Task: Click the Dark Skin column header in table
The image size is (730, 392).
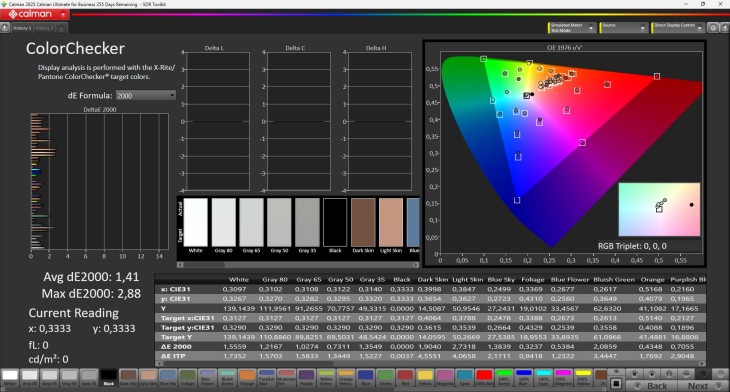Action: (x=433, y=279)
